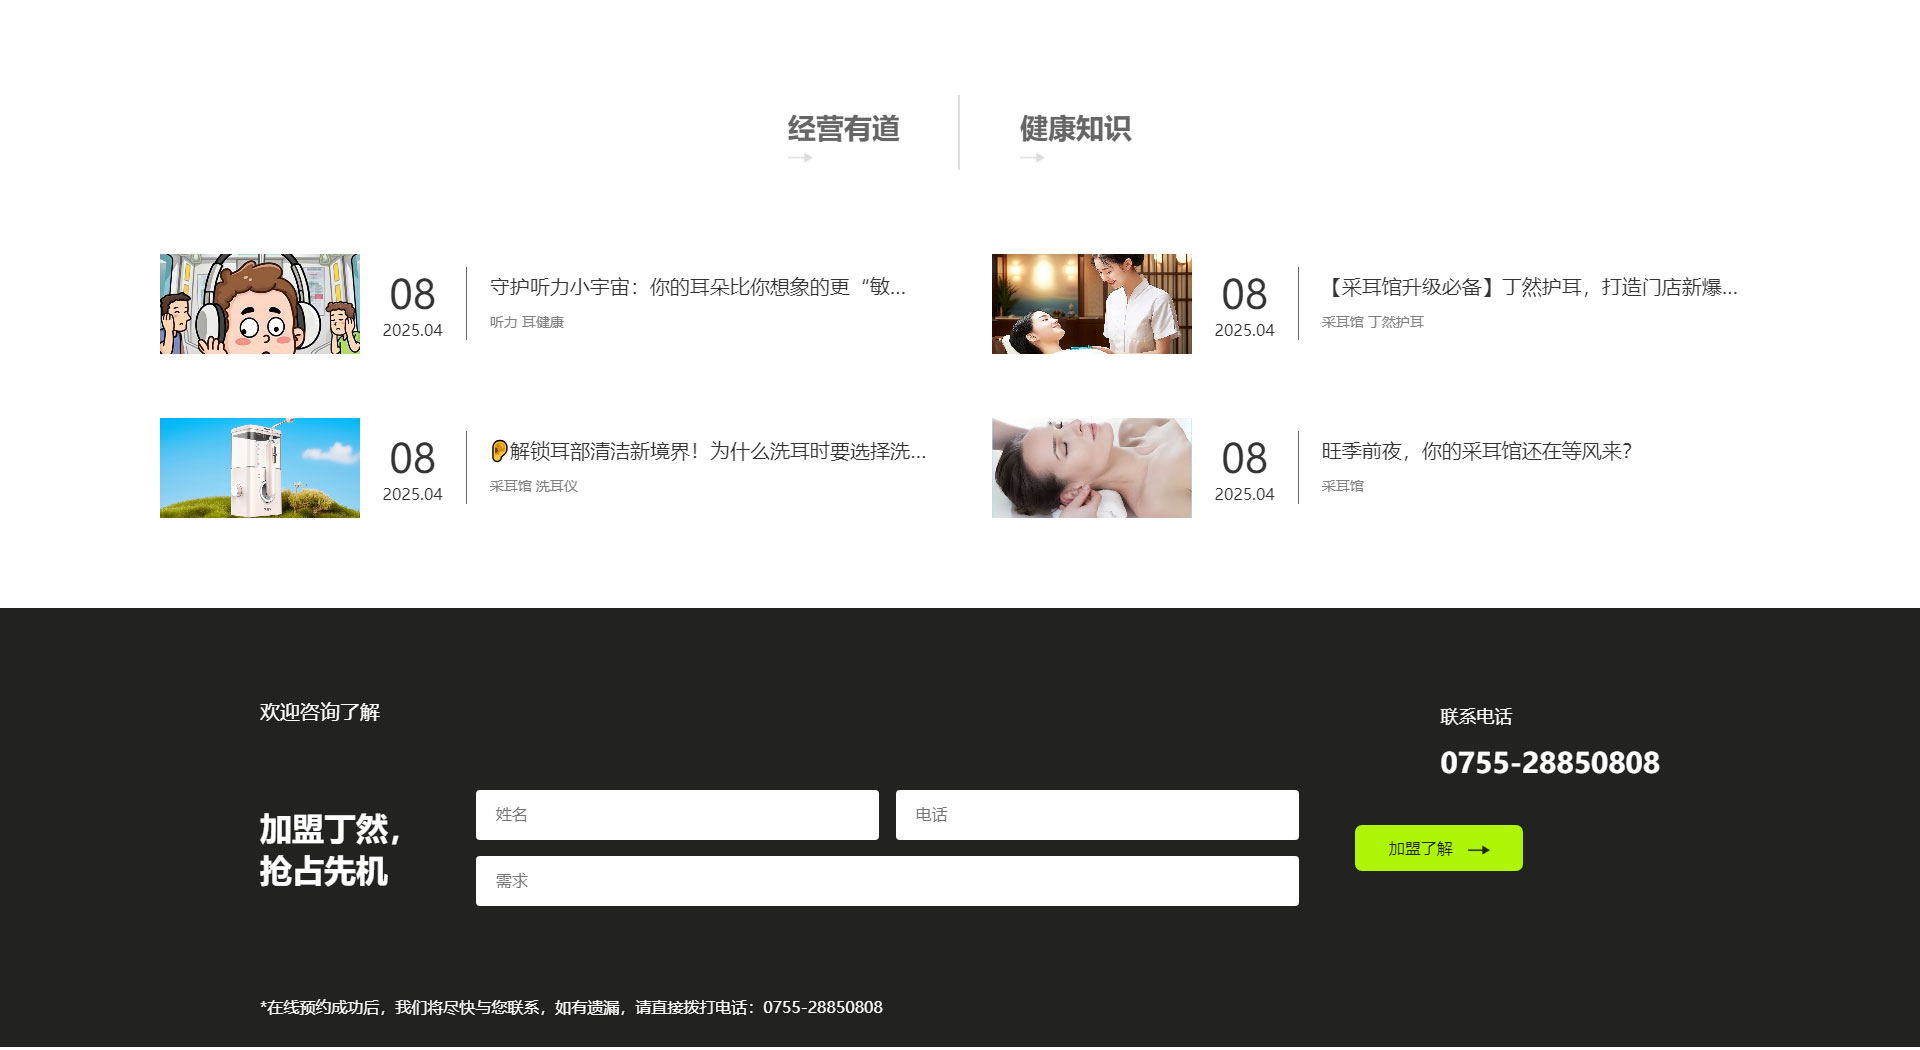
Task: Switch to the 健康知识 tab
Action: (x=1075, y=128)
